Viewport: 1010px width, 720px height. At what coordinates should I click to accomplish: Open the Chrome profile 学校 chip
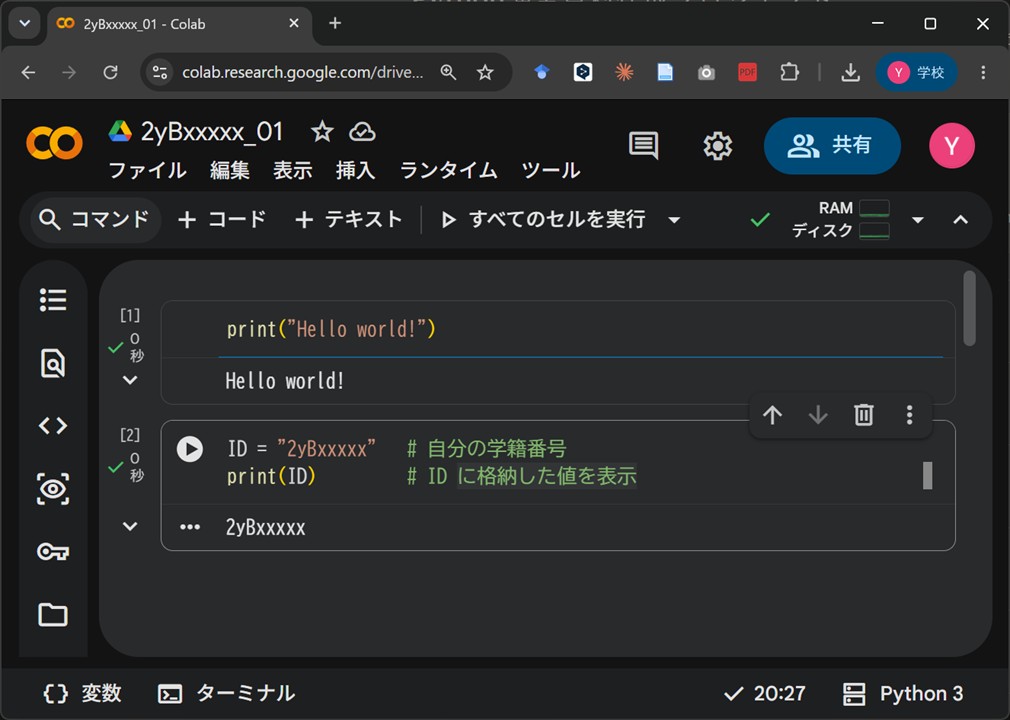pyautogui.click(x=916, y=72)
